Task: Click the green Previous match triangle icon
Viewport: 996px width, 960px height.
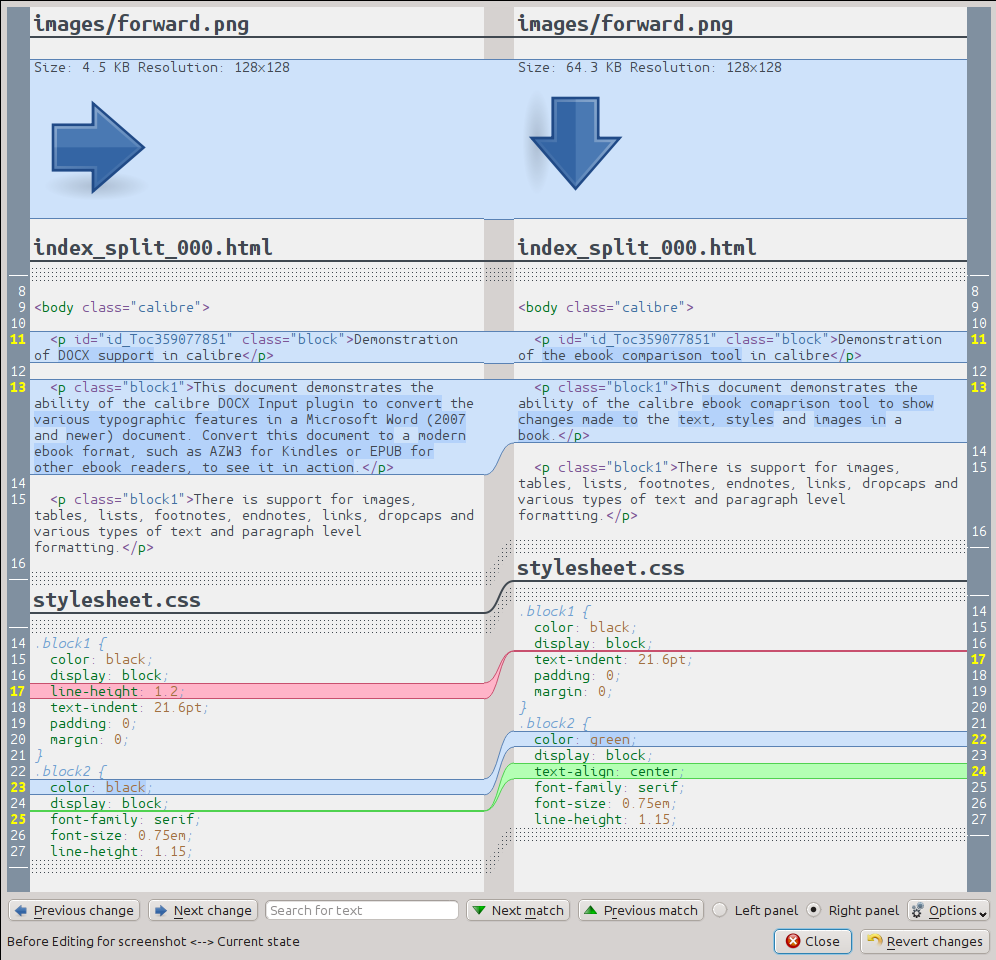Action: point(591,911)
